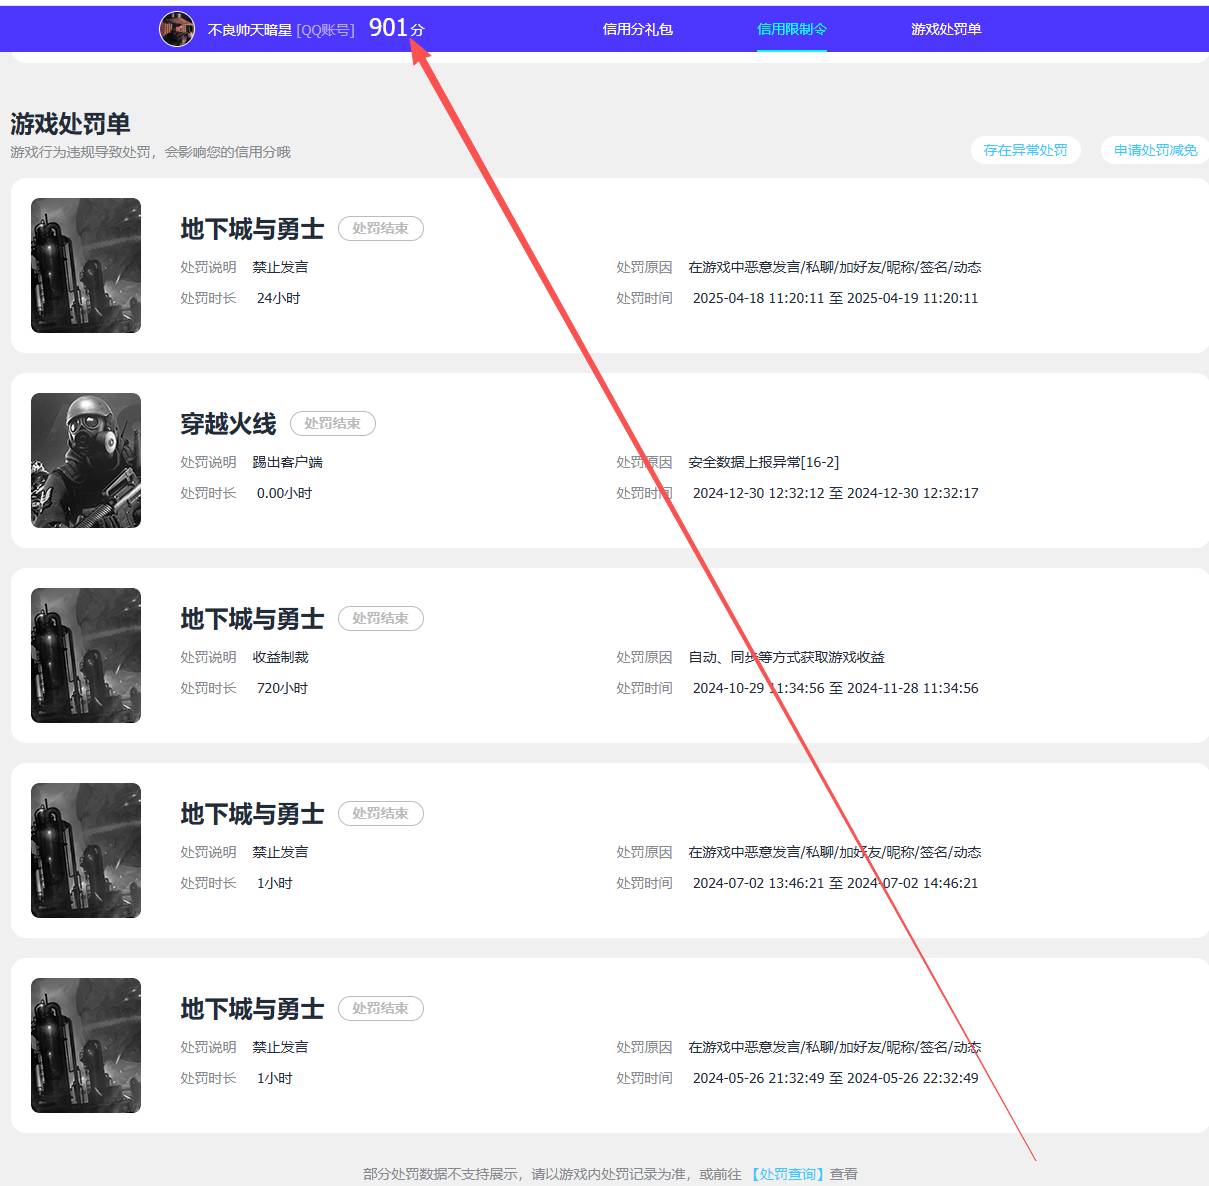Click thumbnail of the 2024-05-26 punishment card
This screenshot has width=1209, height=1186.
coord(86,1045)
